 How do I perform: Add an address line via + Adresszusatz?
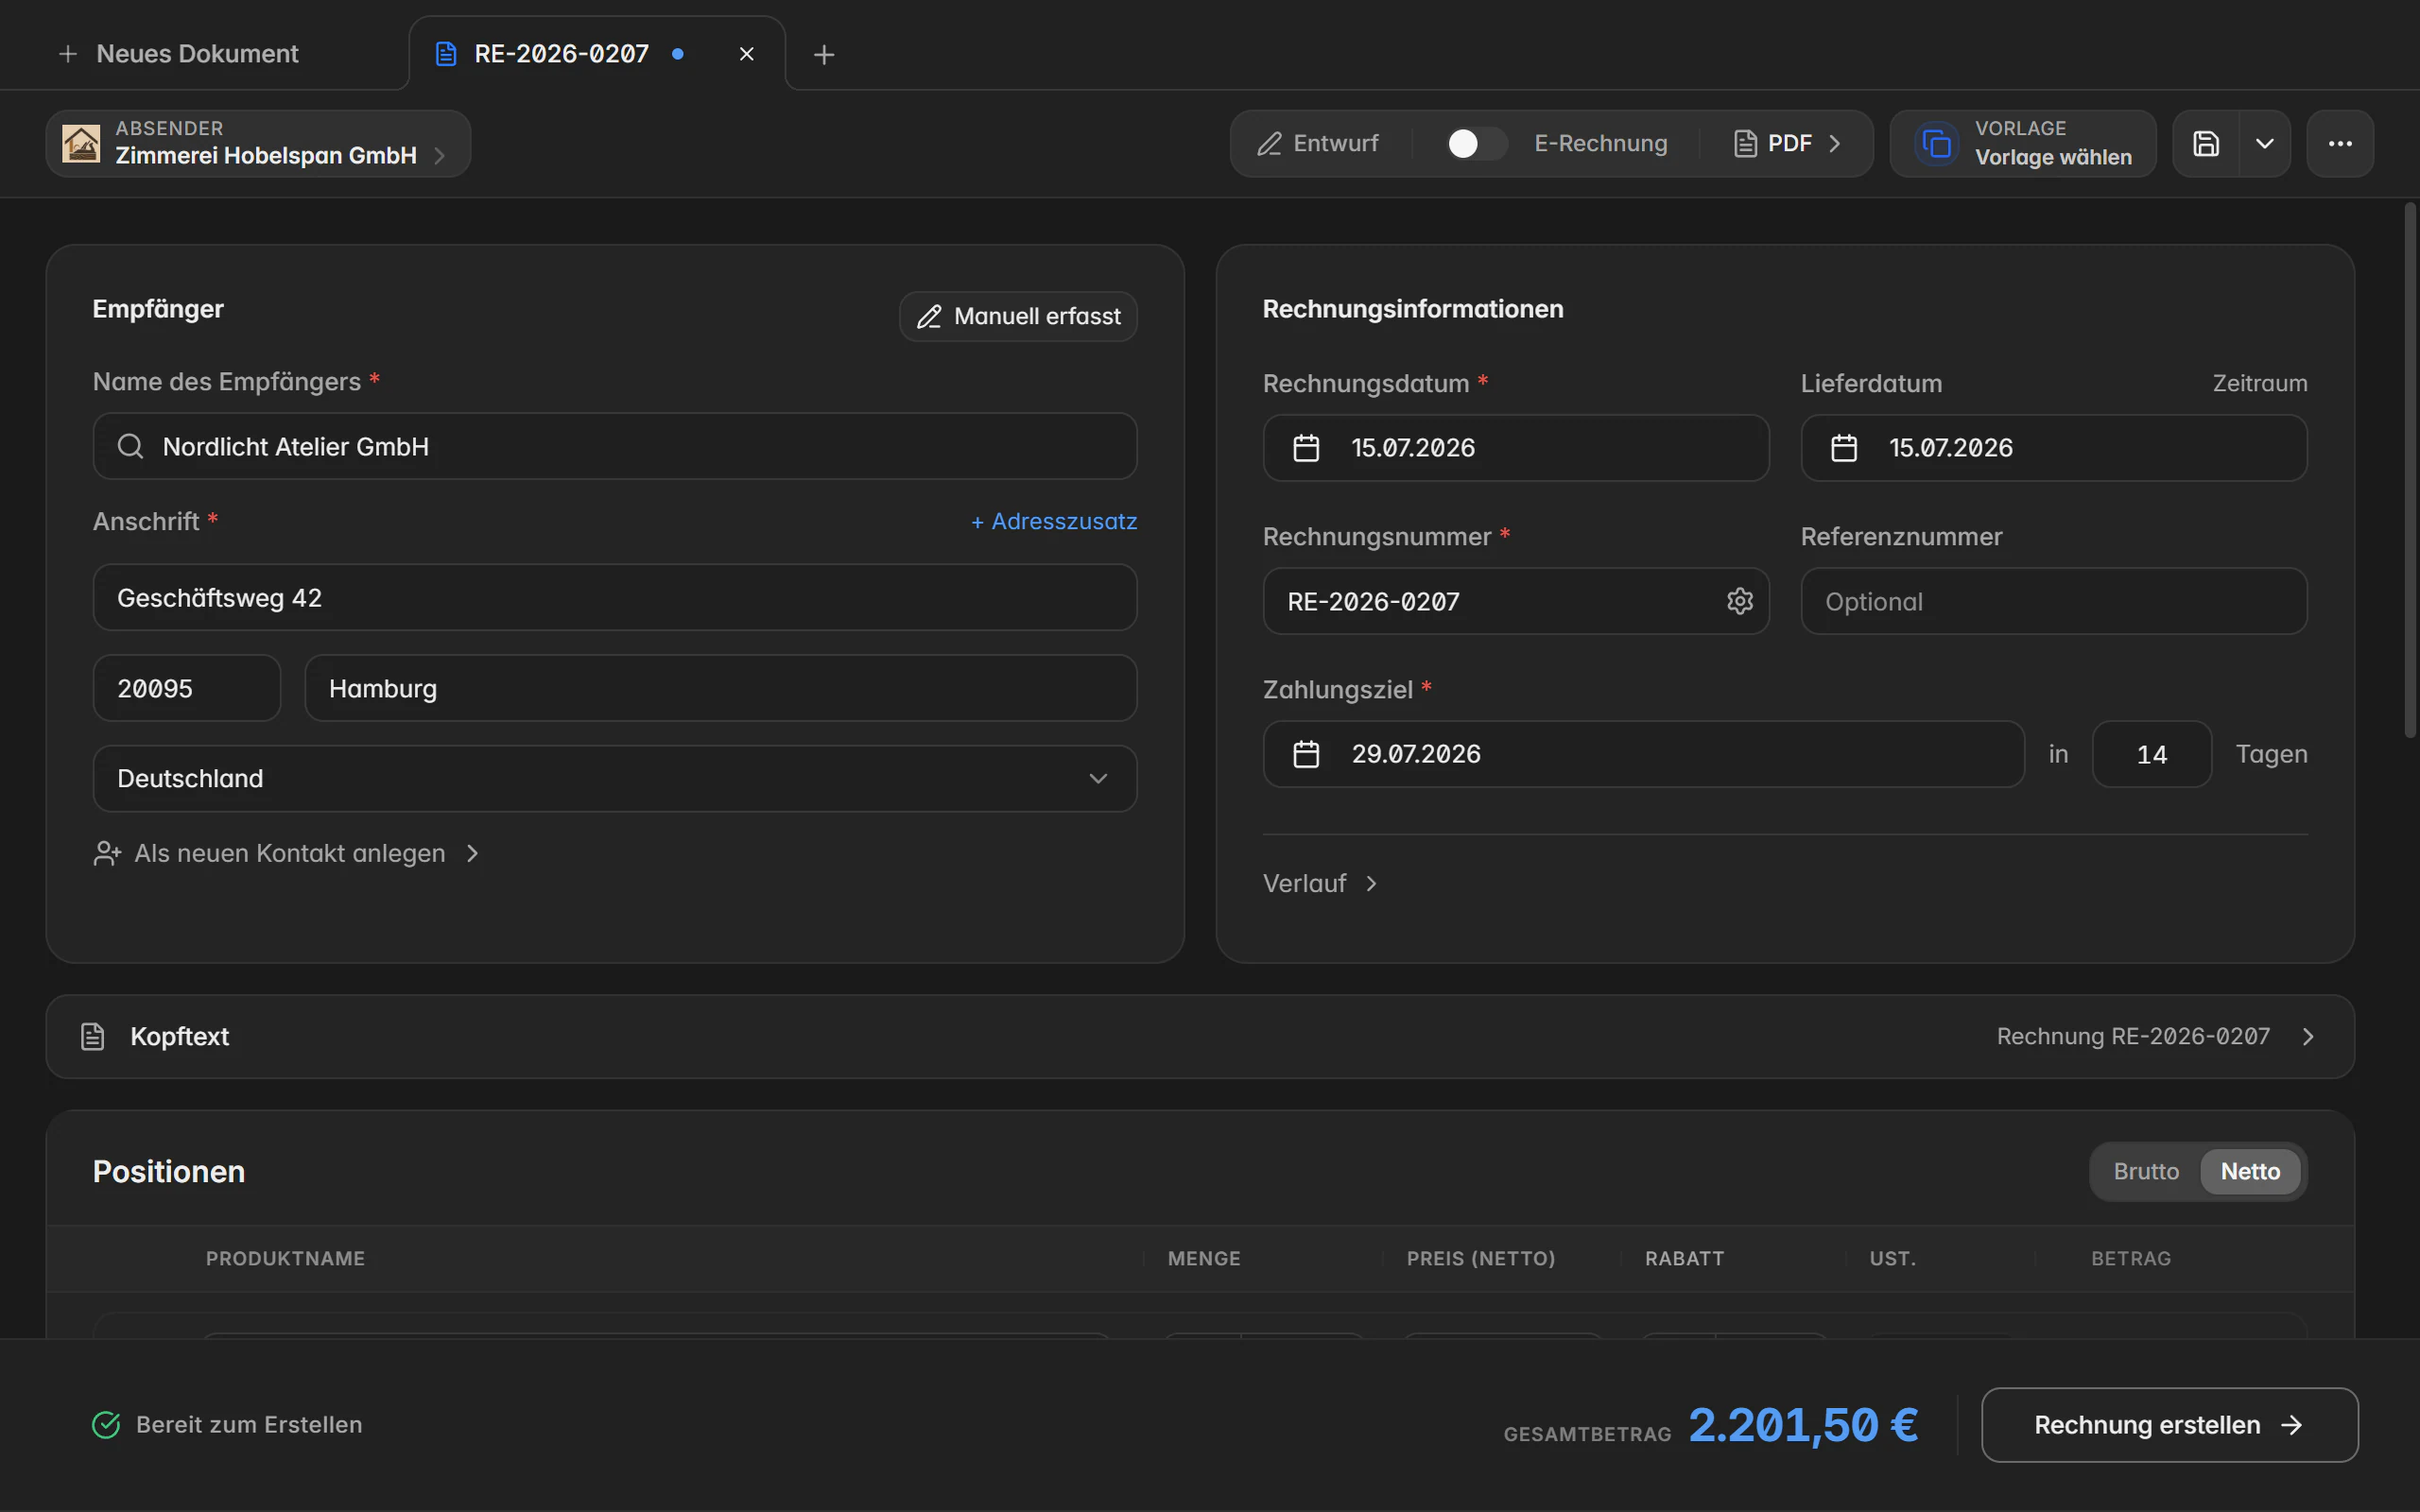(1054, 521)
